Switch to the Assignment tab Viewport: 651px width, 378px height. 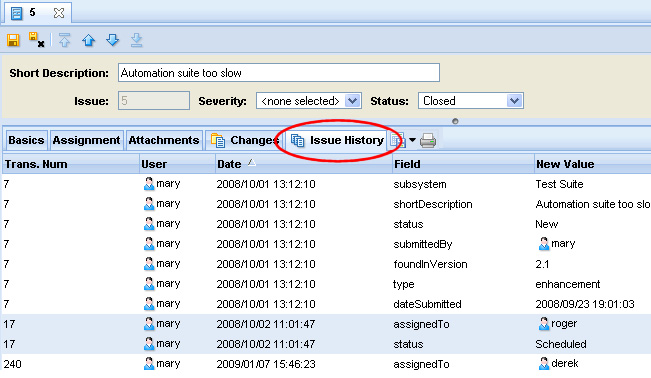point(86,140)
